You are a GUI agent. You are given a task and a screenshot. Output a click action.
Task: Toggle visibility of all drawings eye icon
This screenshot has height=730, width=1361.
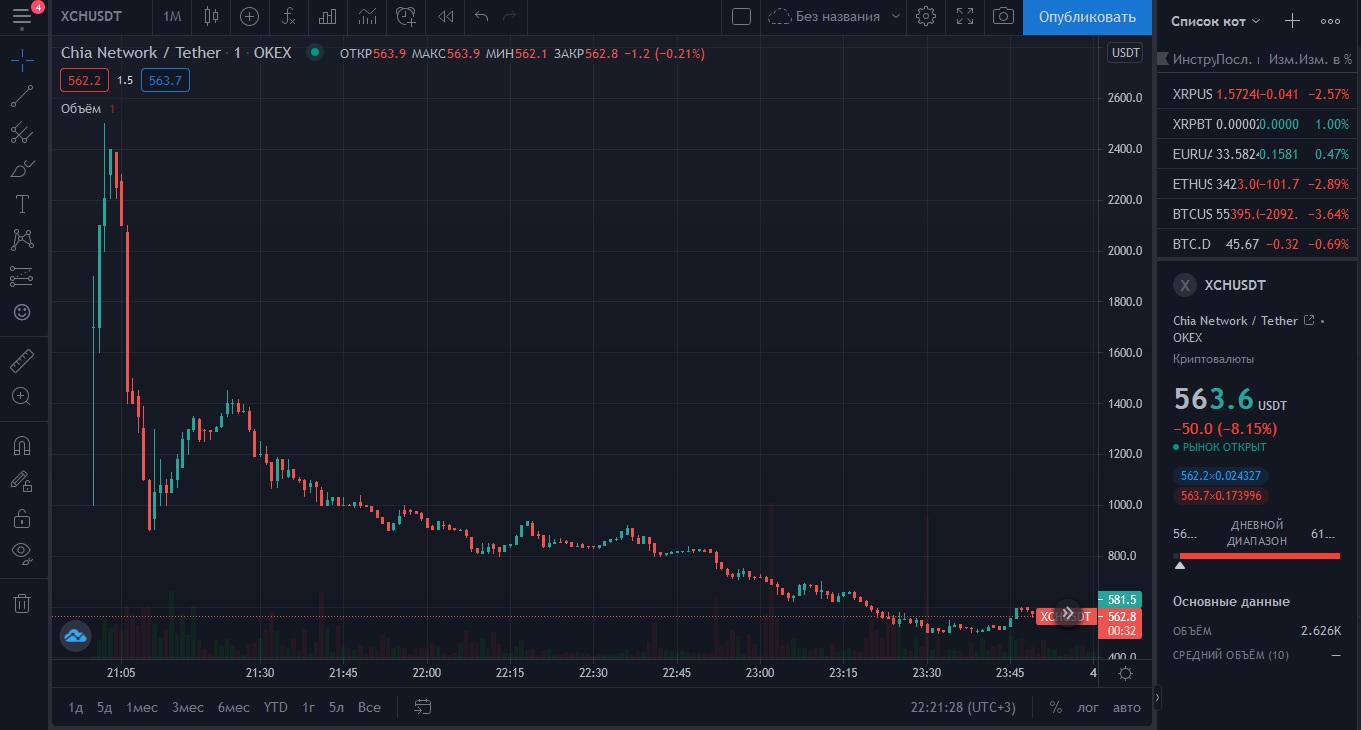click(x=22, y=551)
